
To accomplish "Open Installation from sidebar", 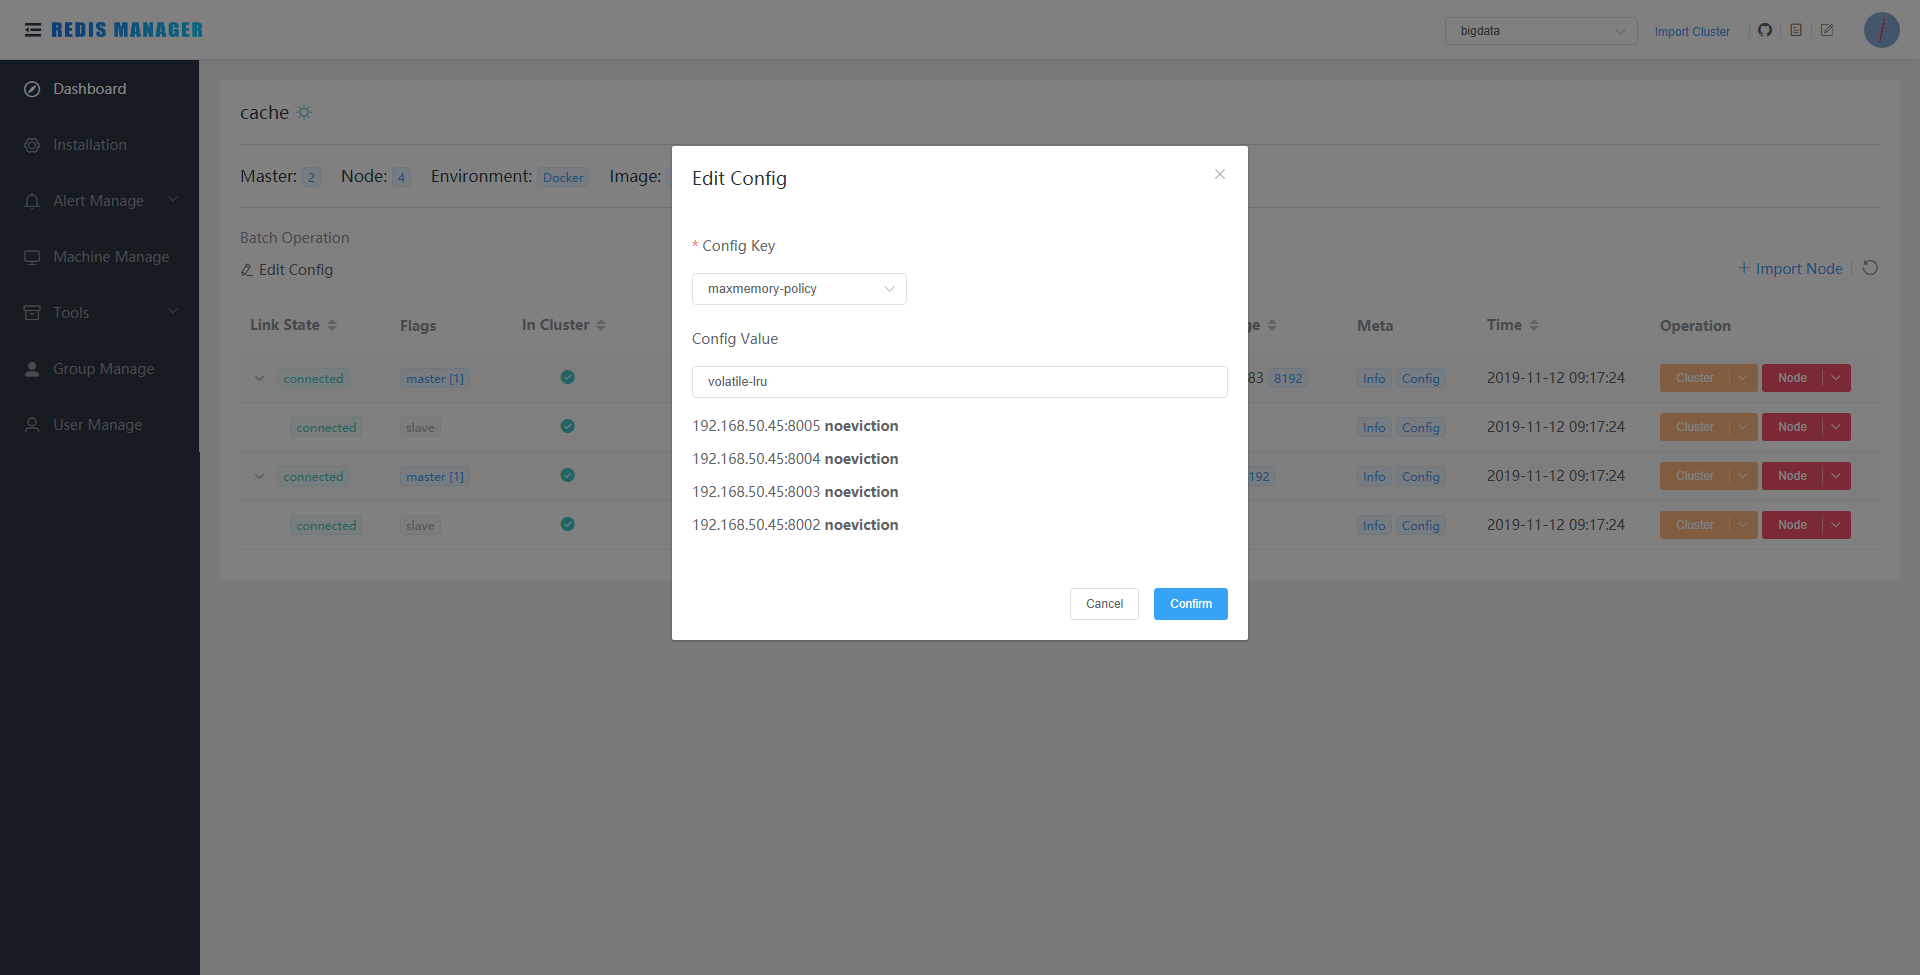I will click(x=100, y=145).
